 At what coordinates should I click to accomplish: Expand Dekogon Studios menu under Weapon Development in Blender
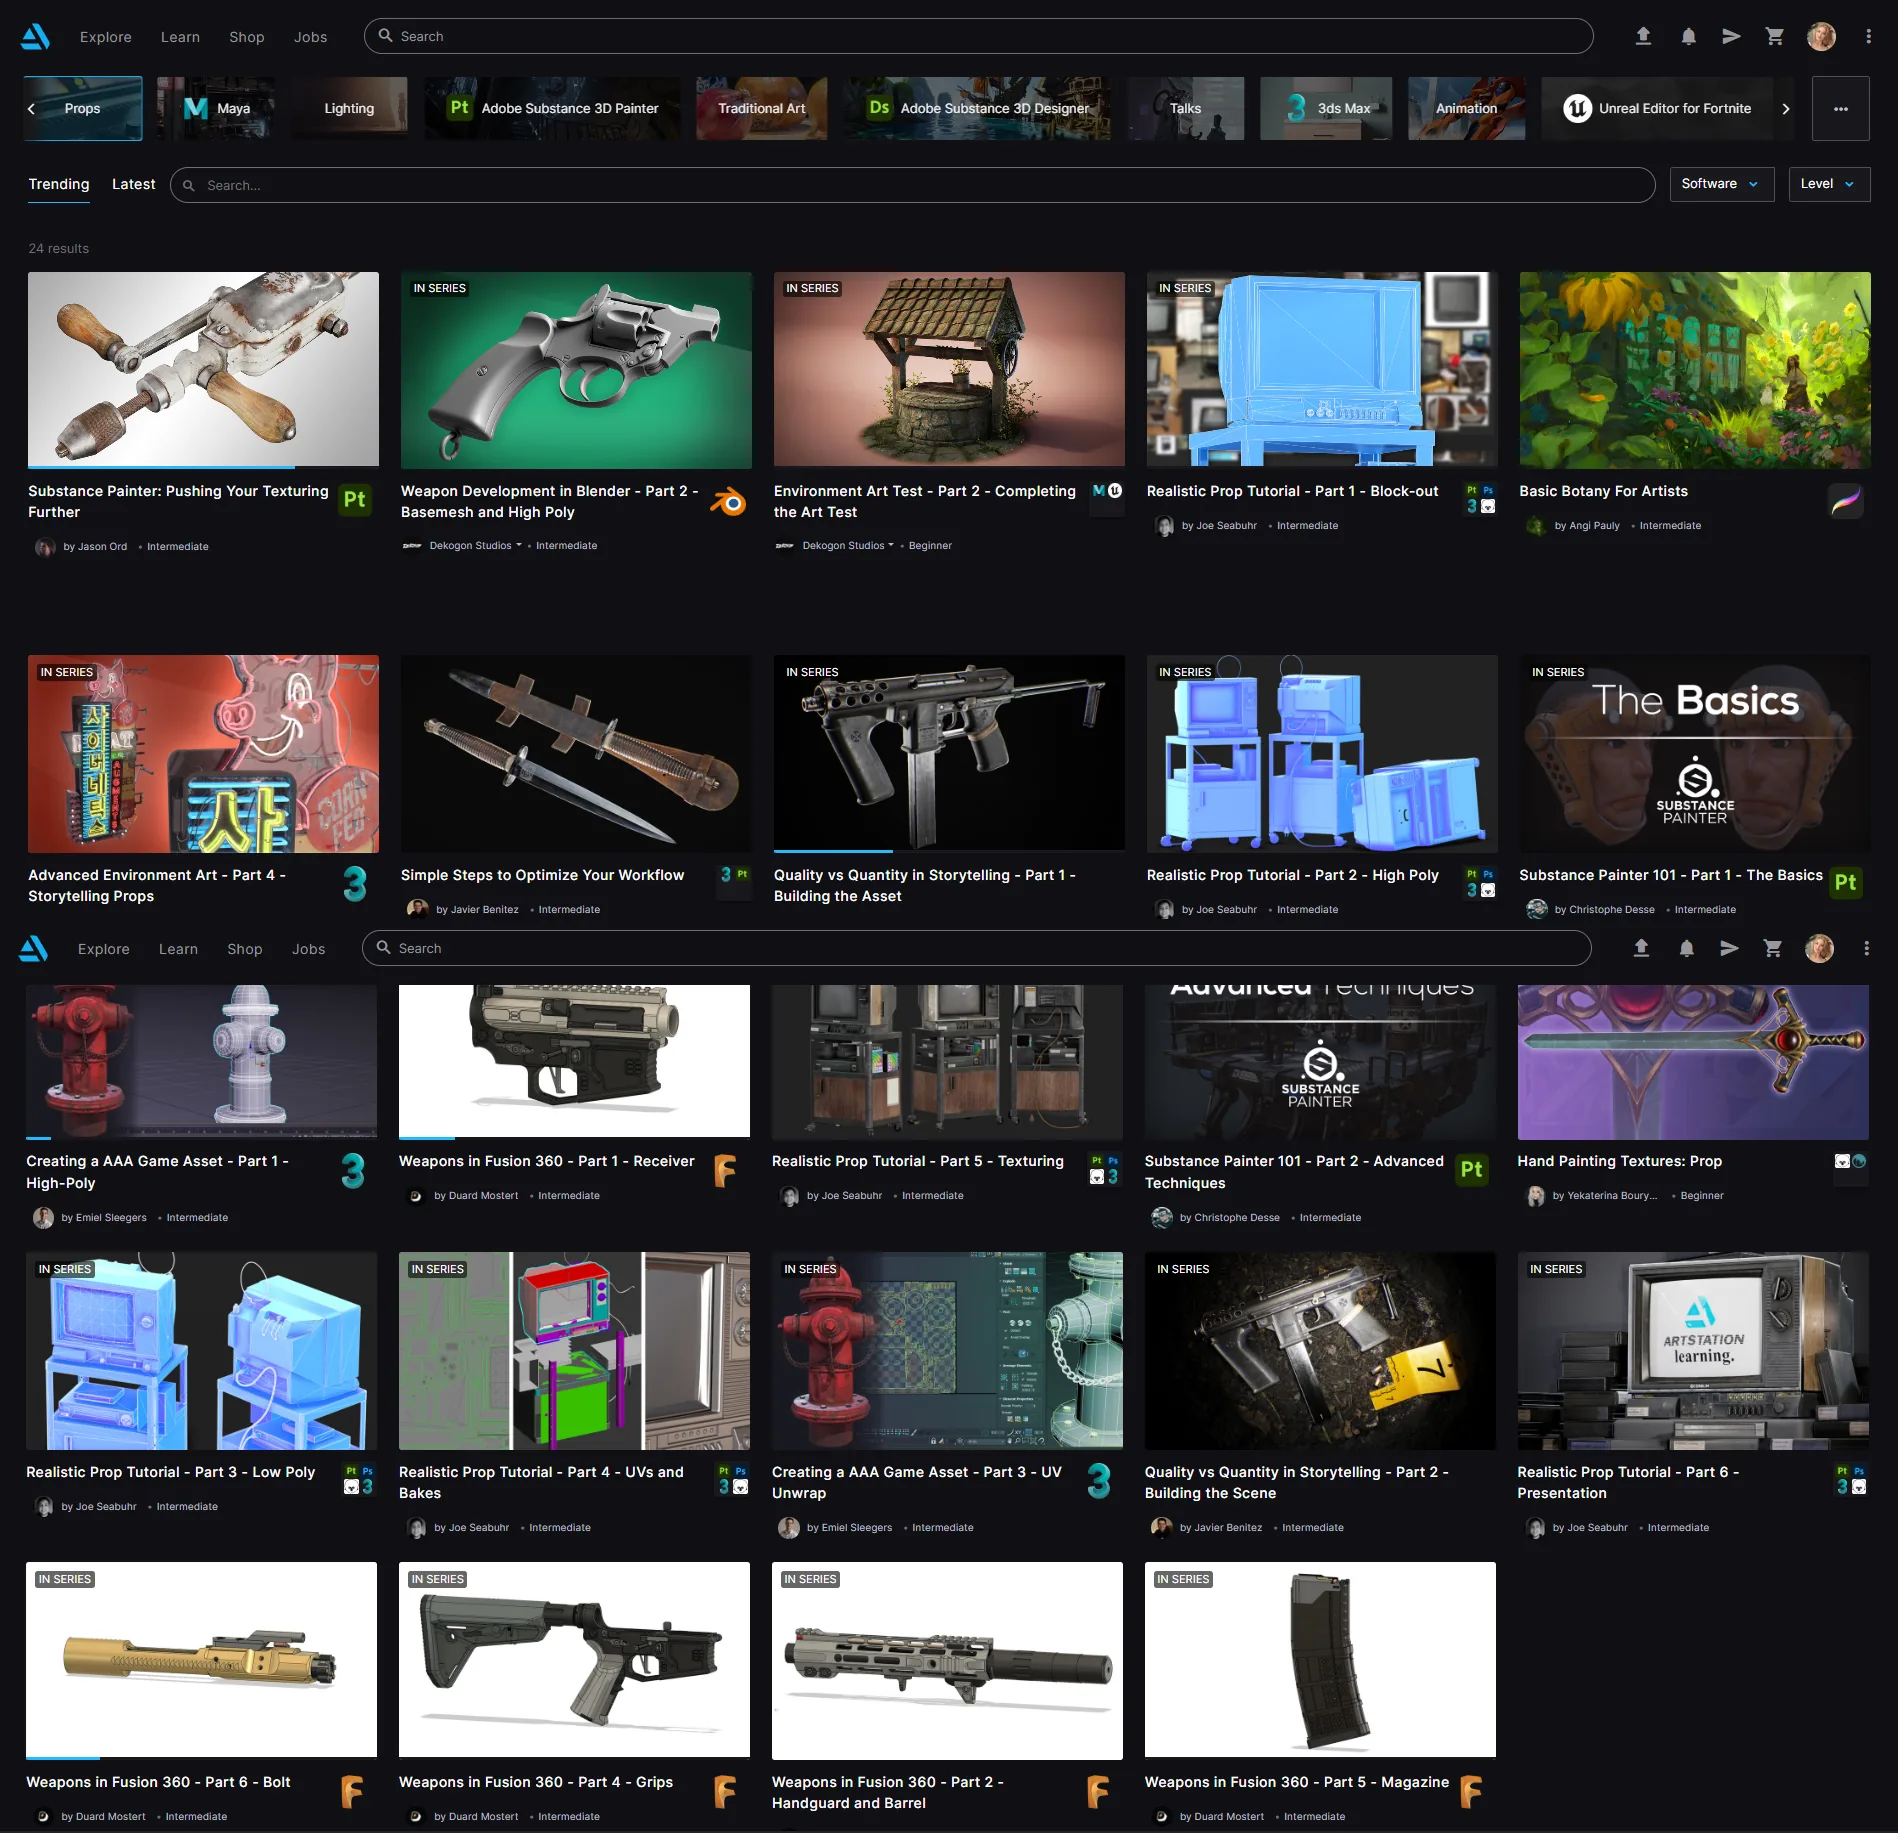pyautogui.click(x=519, y=545)
